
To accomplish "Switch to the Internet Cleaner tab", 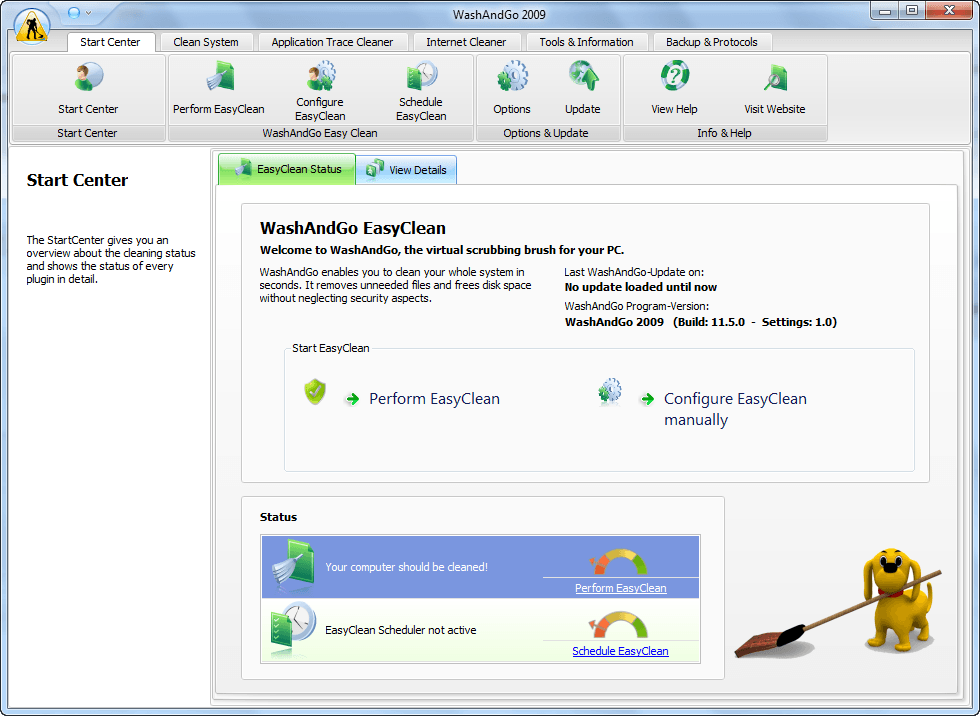I will click(x=466, y=42).
